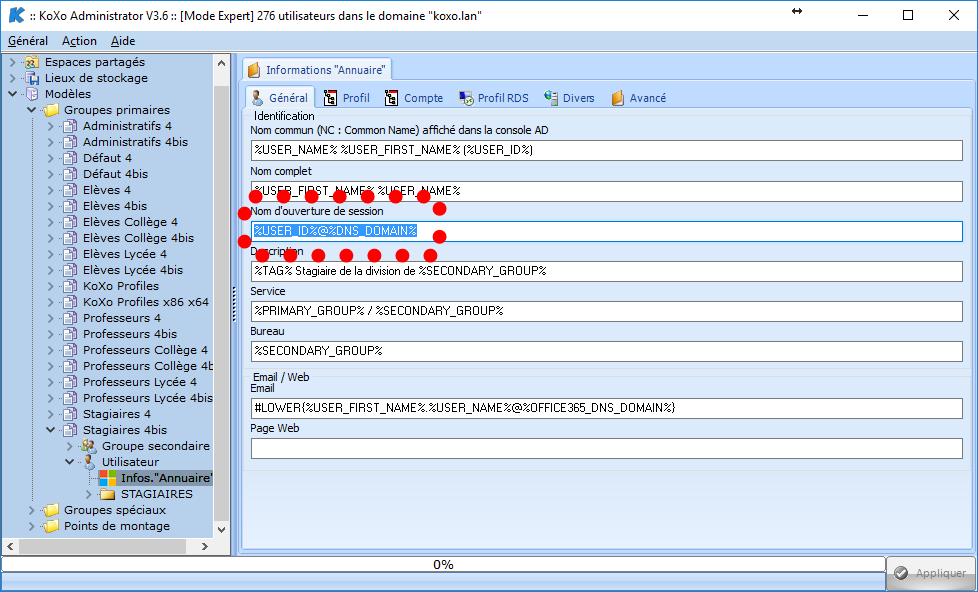Viewport: 978px width, 592px height.
Task: Expand the Espaces partagés node
Action: 12,62
